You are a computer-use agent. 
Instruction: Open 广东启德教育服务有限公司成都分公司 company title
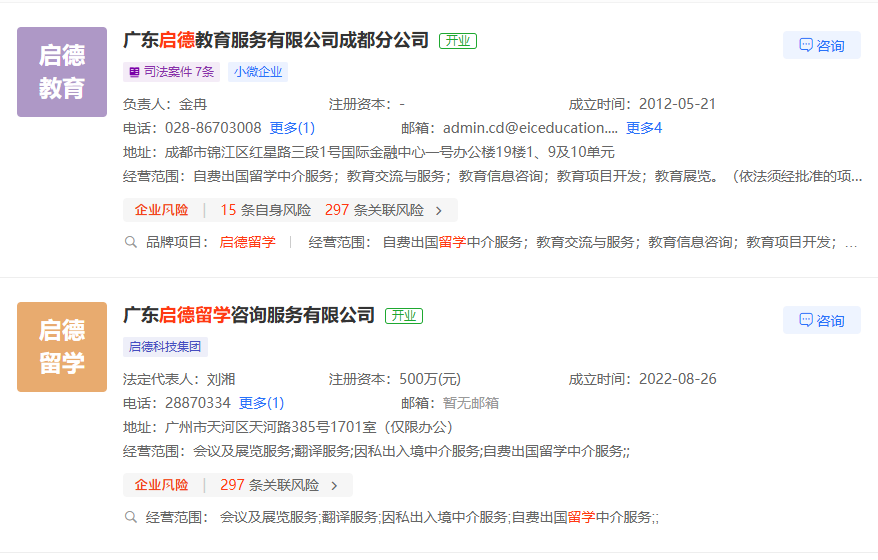point(276,40)
